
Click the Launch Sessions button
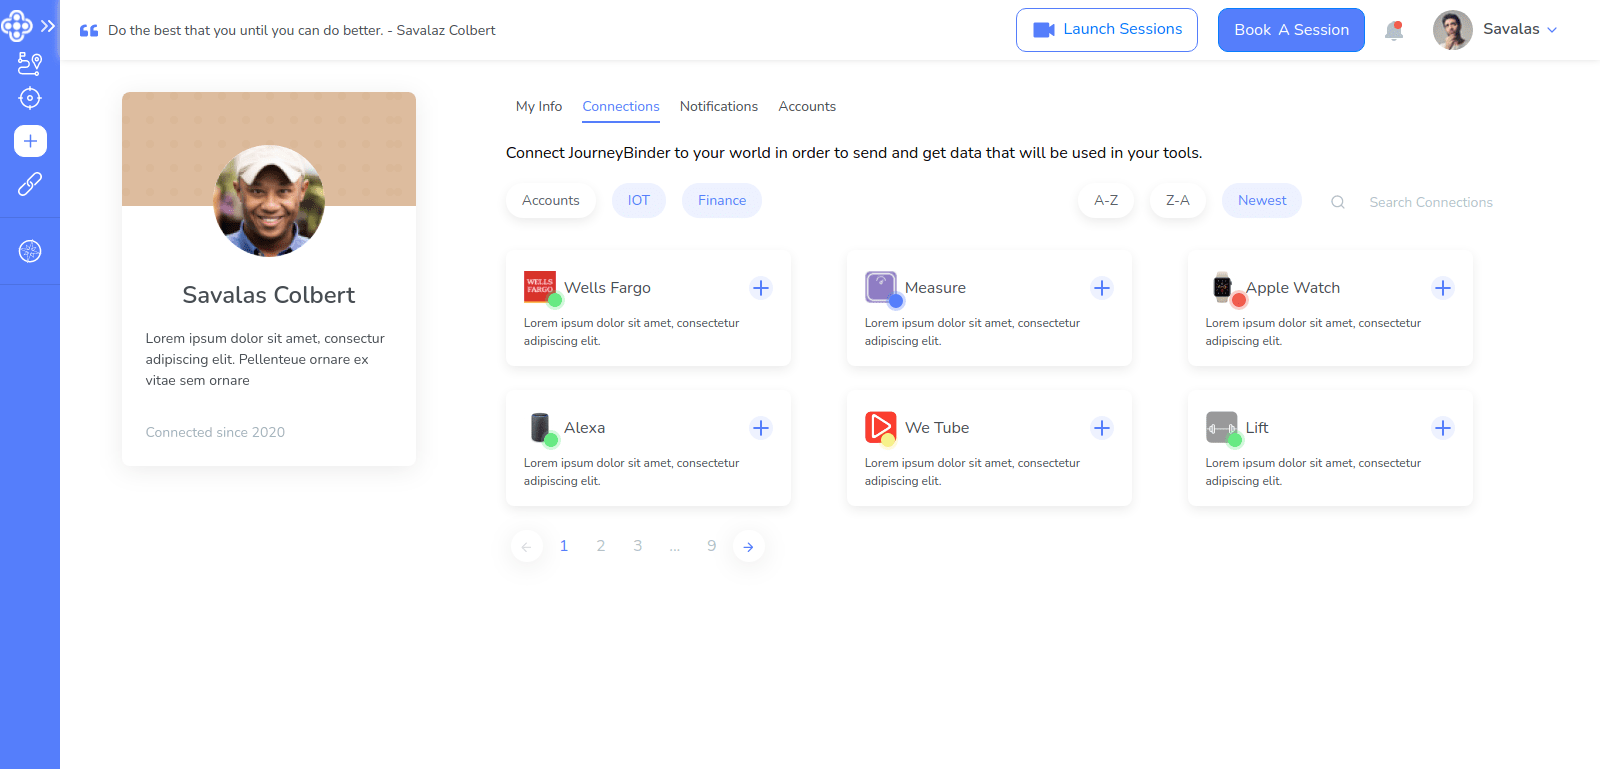point(1106,30)
